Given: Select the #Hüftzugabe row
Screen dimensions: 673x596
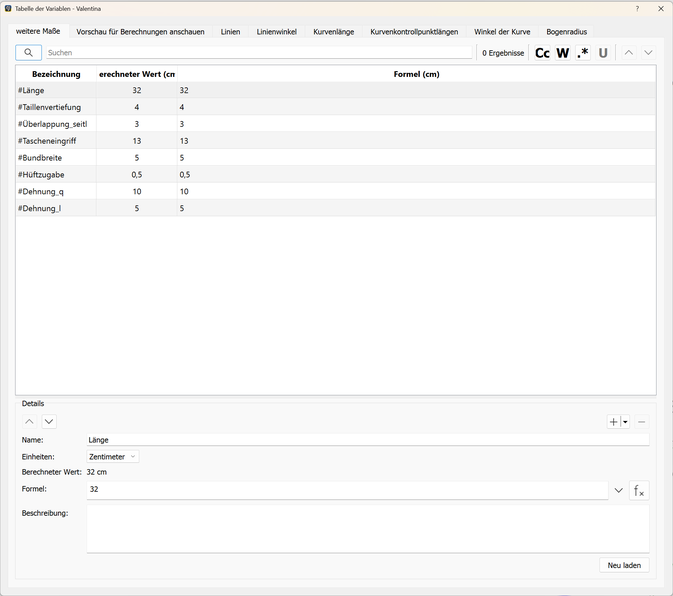Looking at the screenshot, I should pyautogui.click(x=336, y=175).
